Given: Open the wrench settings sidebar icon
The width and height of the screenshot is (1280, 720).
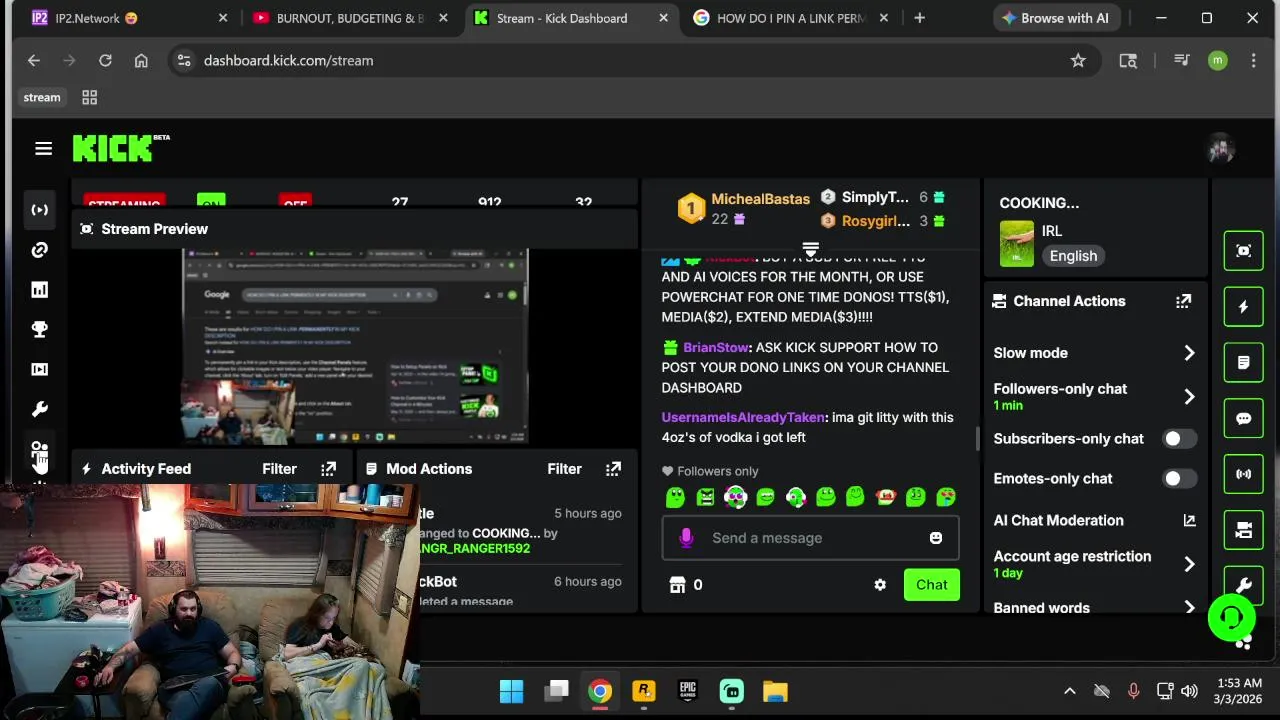Looking at the screenshot, I should [39, 409].
